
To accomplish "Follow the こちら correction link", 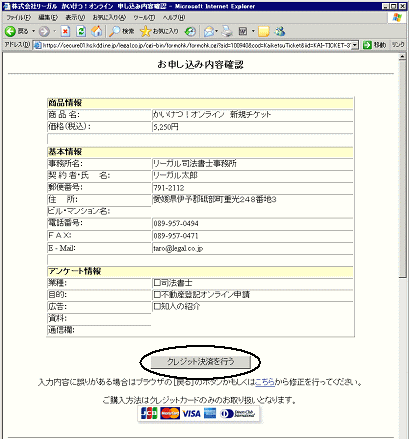I will click(x=265, y=382).
